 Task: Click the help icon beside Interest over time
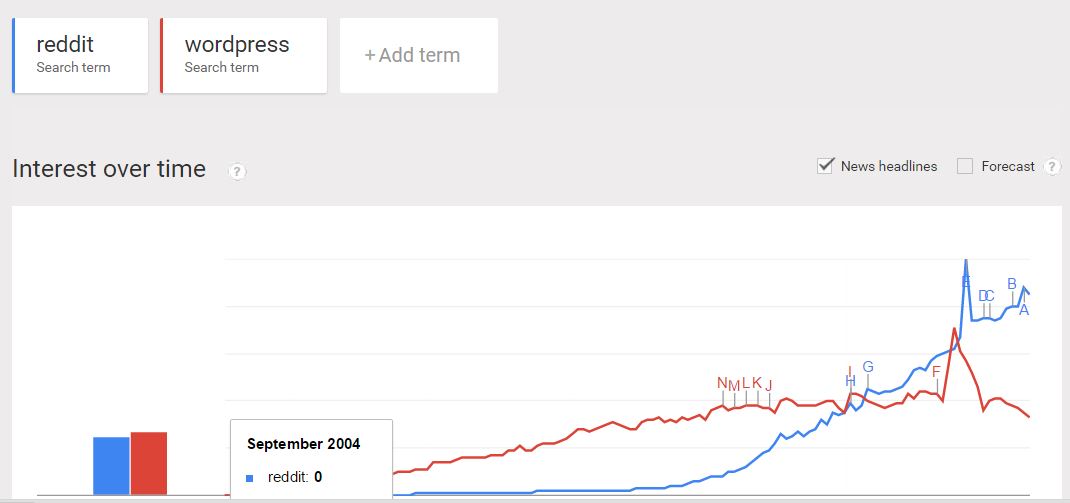pyautogui.click(x=237, y=171)
